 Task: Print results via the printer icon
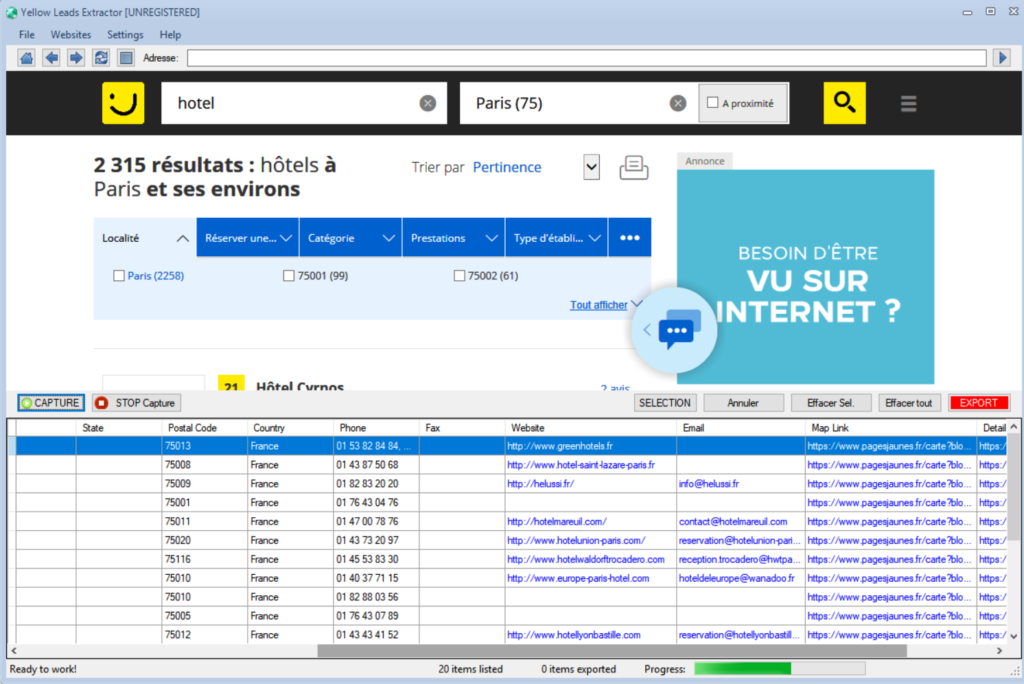tap(633, 167)
